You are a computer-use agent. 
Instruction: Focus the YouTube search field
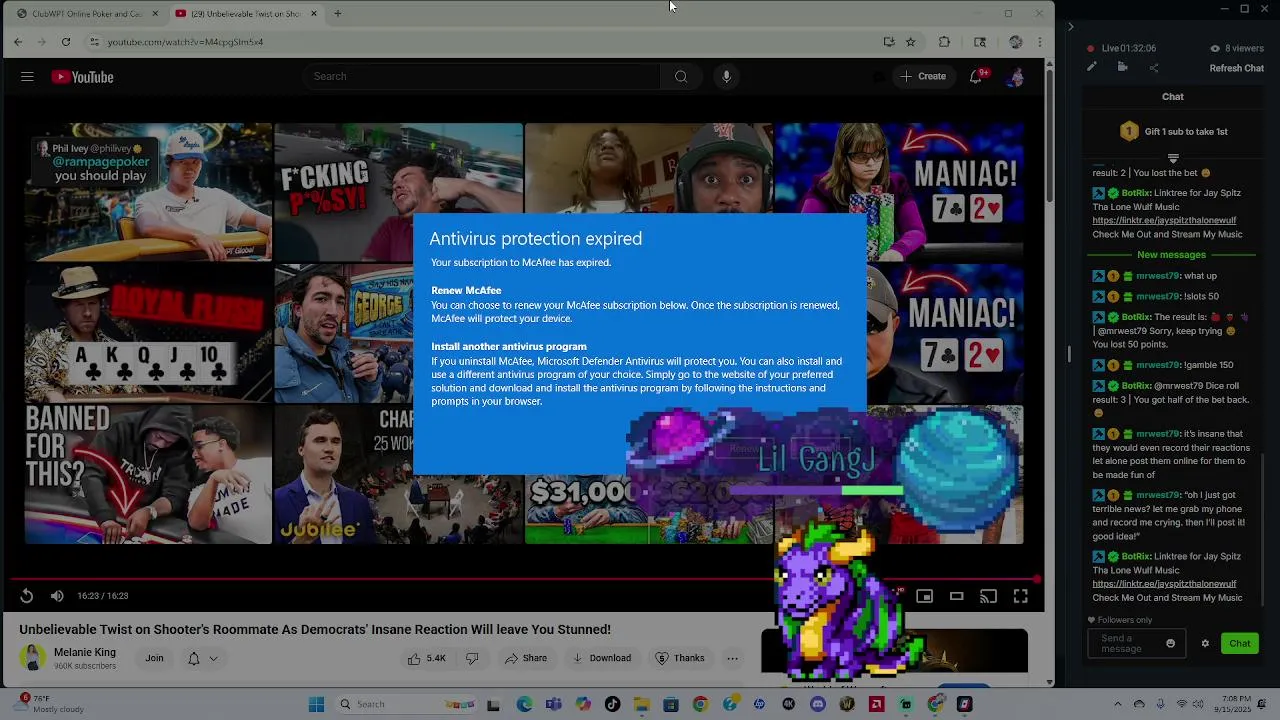482,77
